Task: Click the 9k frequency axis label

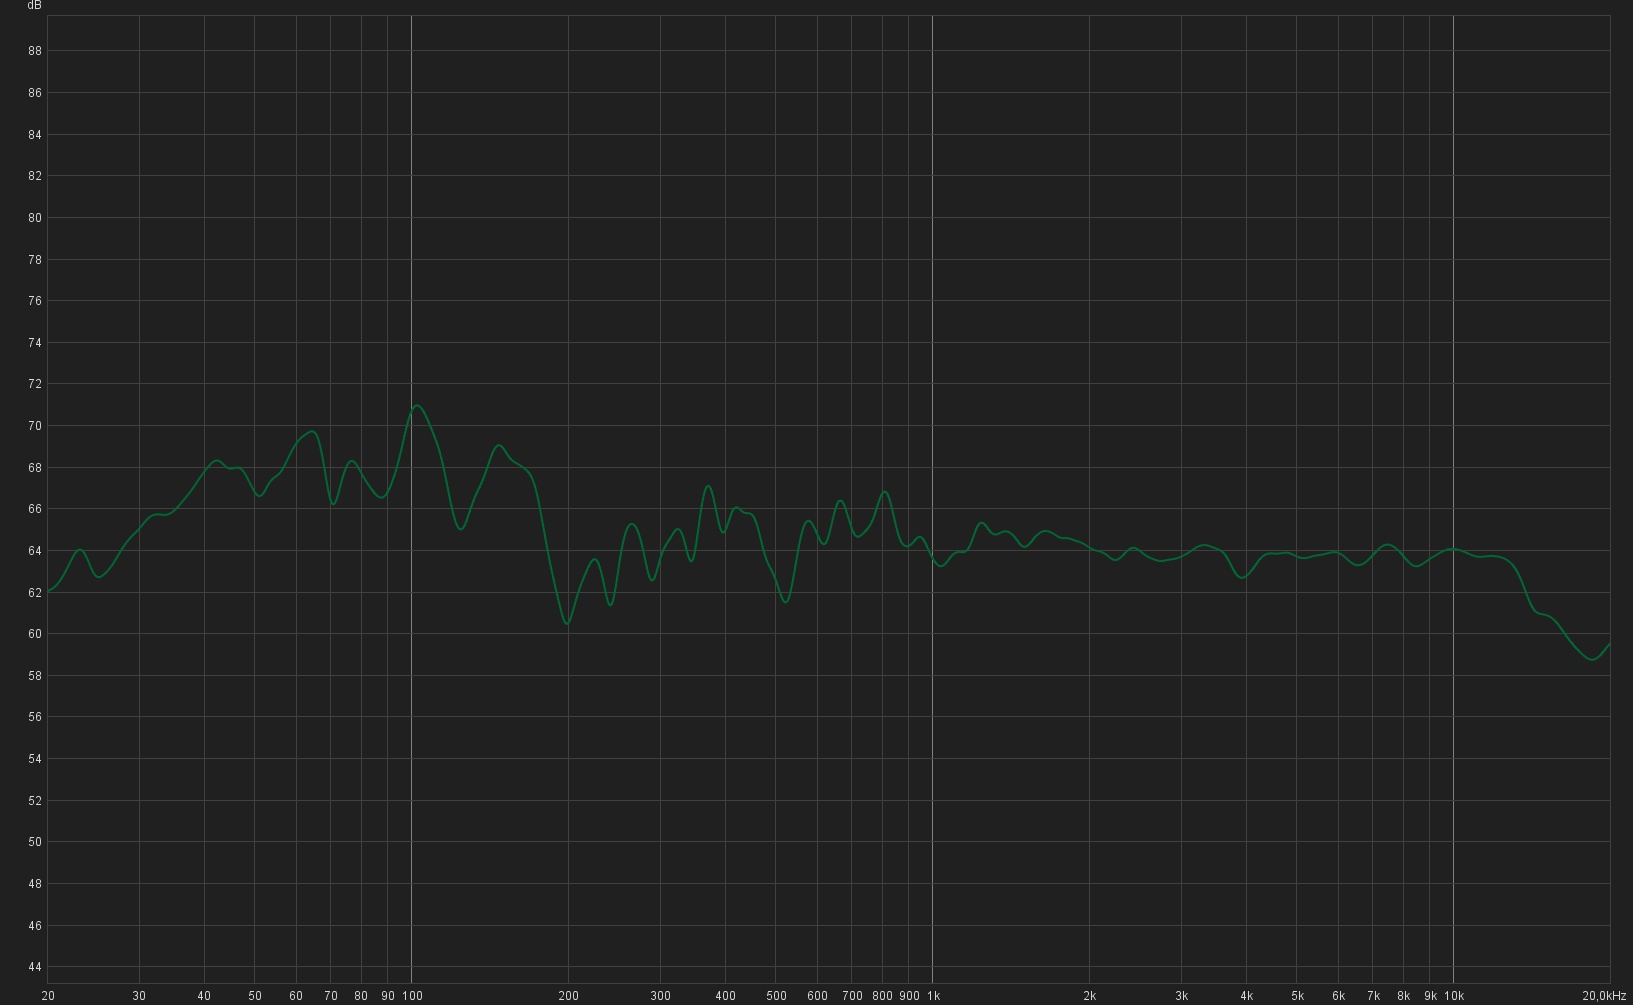Action: [1431, 996]
